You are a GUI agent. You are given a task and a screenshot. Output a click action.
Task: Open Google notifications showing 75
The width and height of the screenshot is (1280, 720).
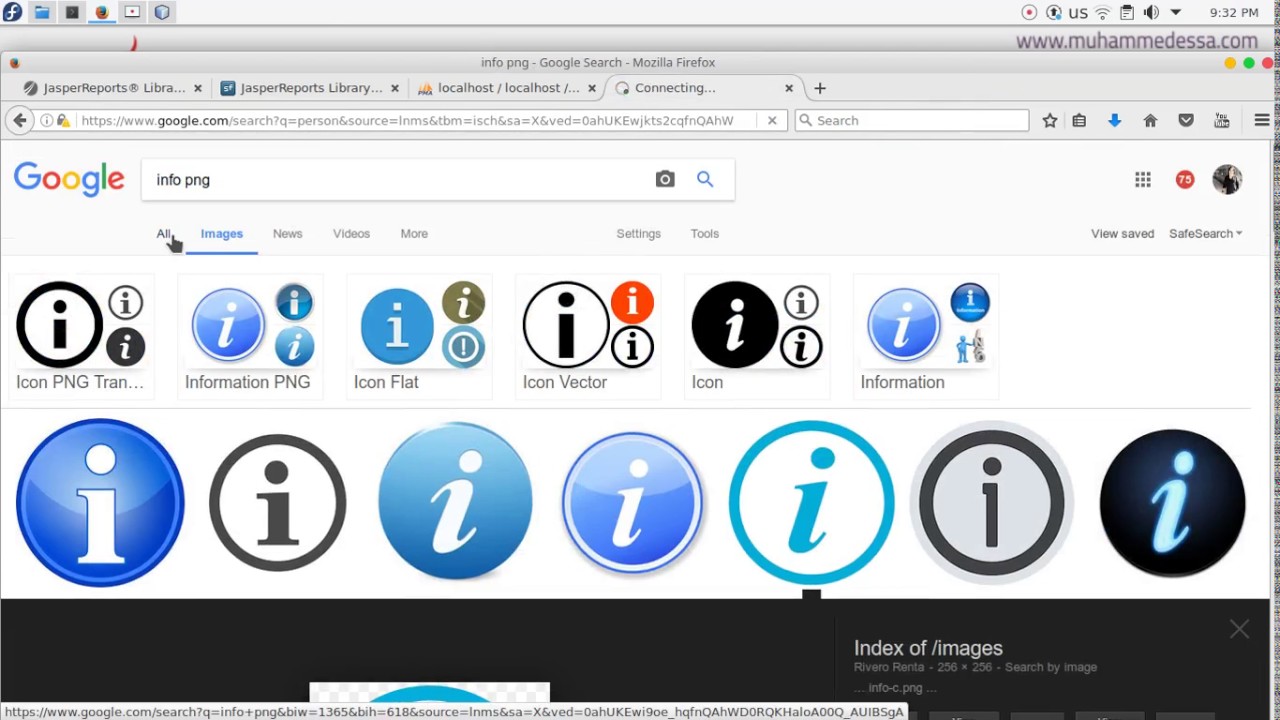click(x=1185, y=179)
